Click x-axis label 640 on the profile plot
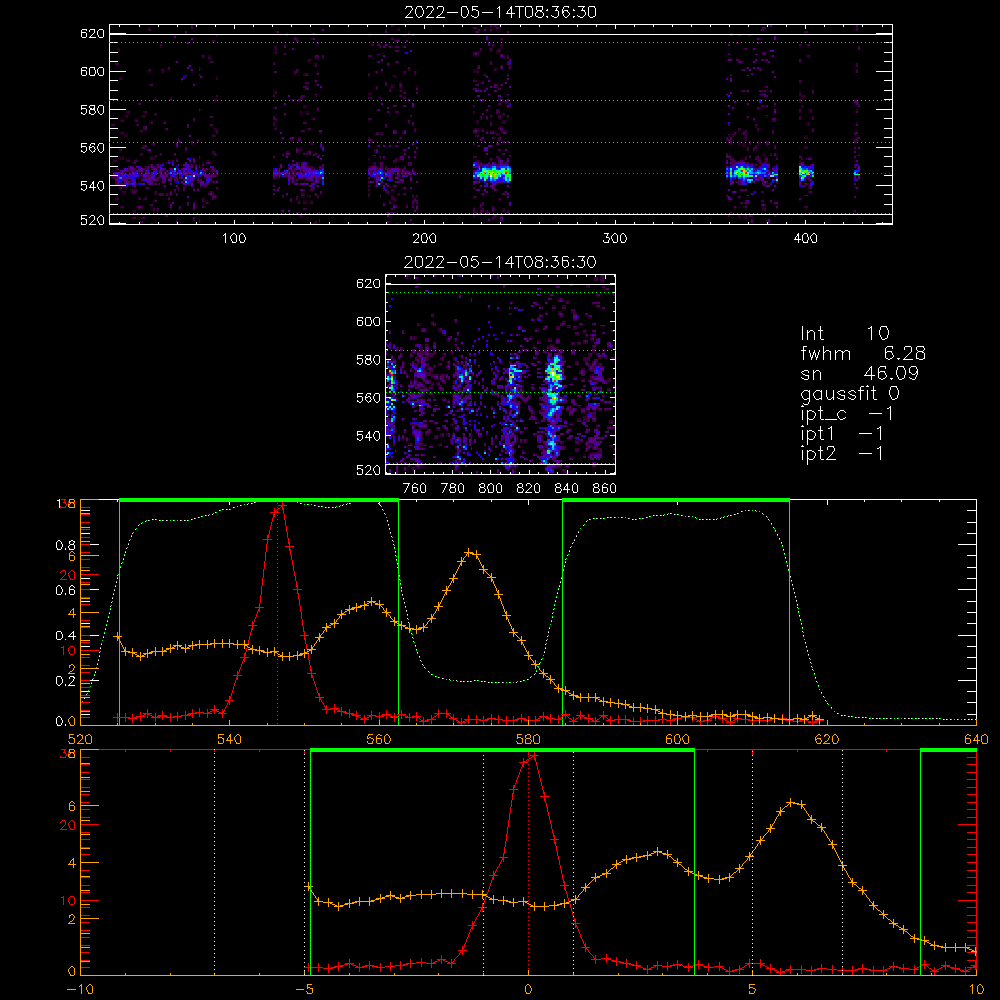 click(x=976, y=739)
